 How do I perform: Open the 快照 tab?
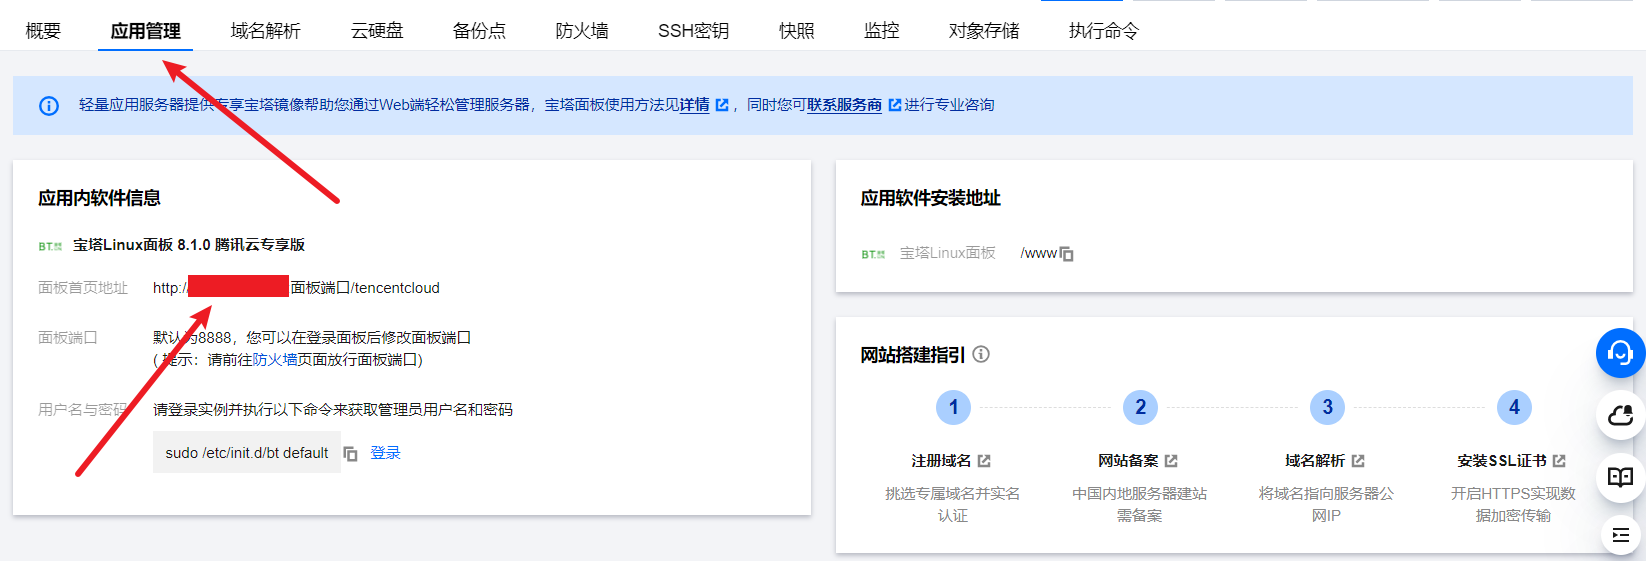[x=796, y=31]
